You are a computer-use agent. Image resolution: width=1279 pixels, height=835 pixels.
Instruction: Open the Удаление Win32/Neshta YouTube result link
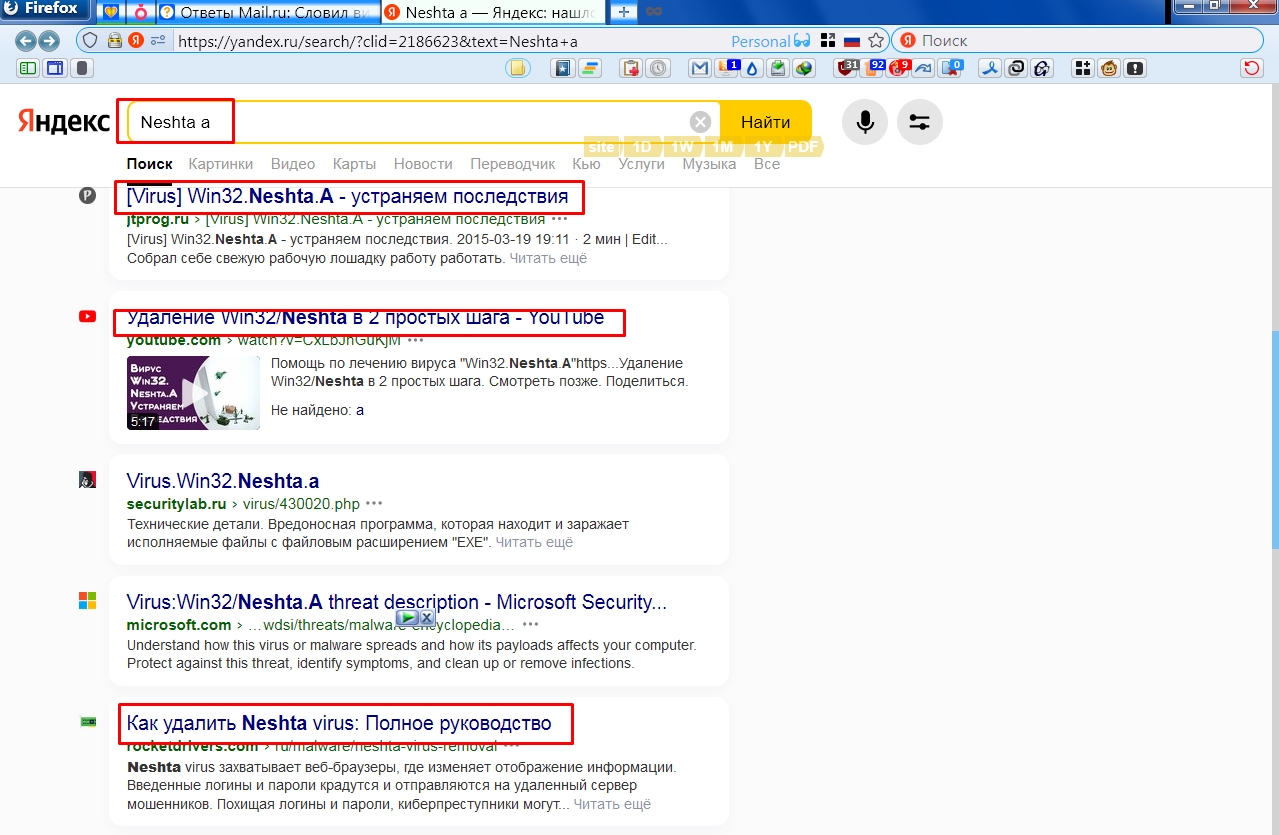pyautogui.click(x=365, y=318)
